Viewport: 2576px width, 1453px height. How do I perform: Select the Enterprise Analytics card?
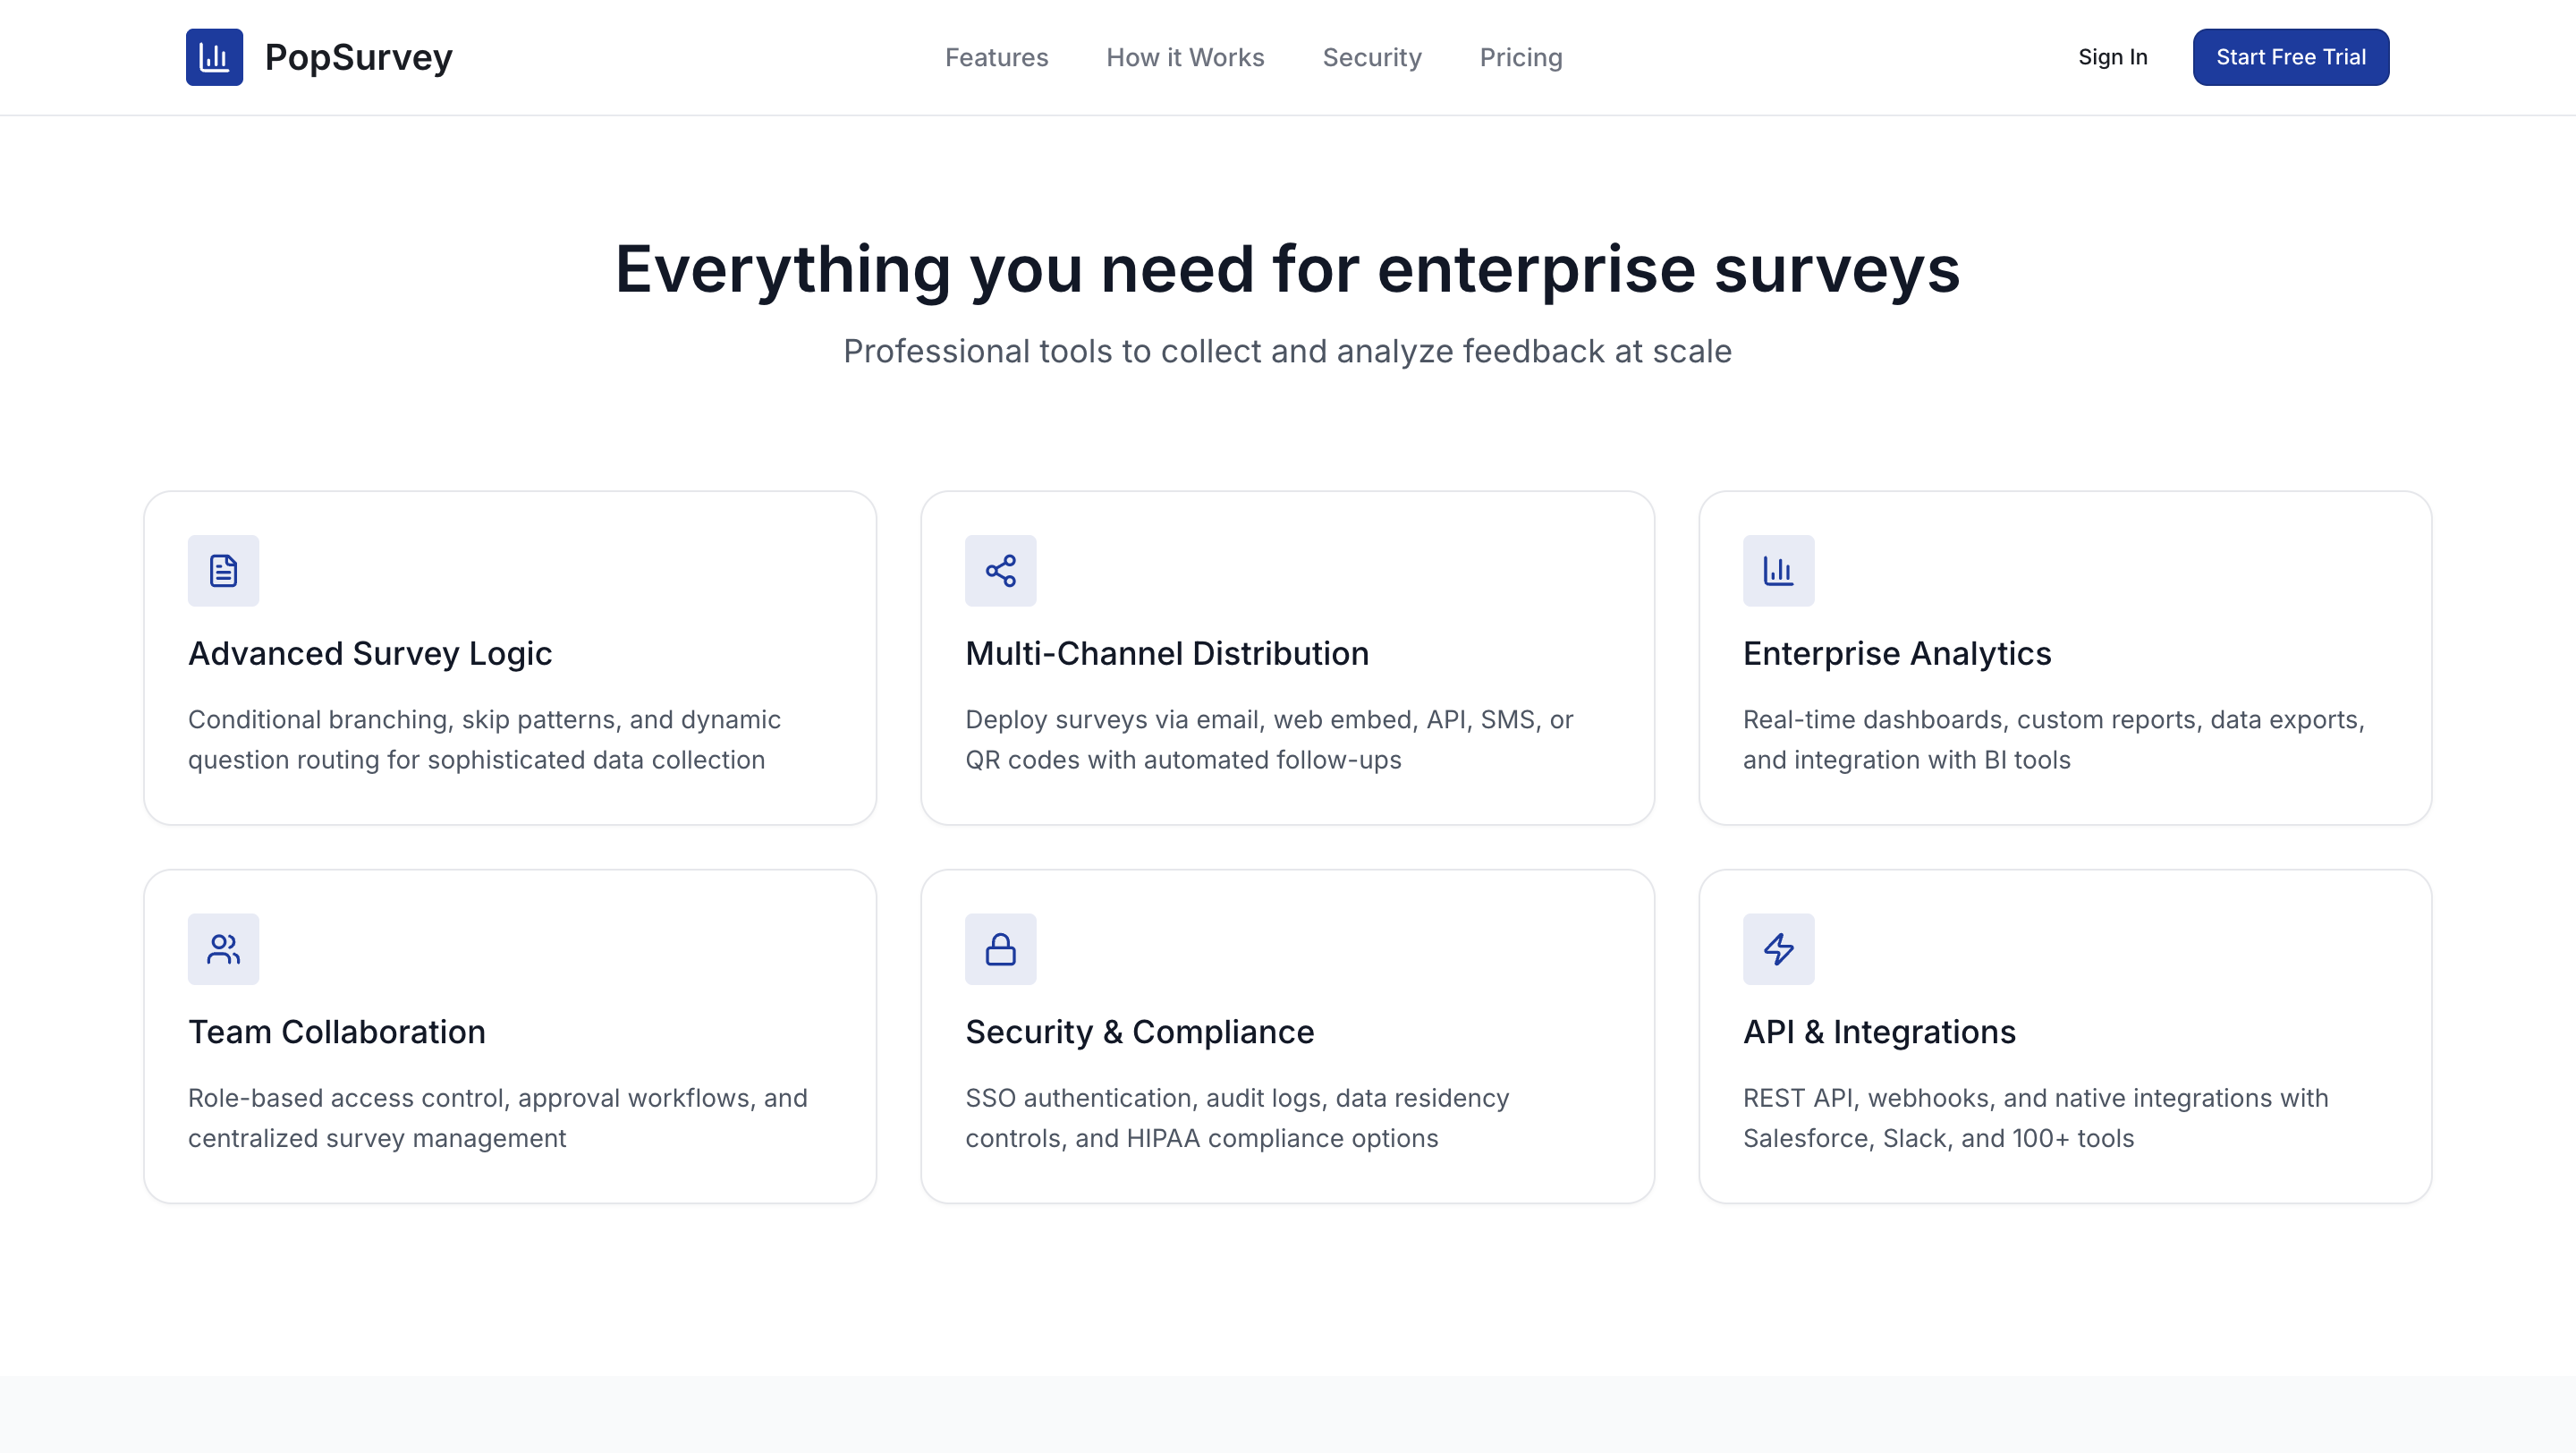[2065, 657]
